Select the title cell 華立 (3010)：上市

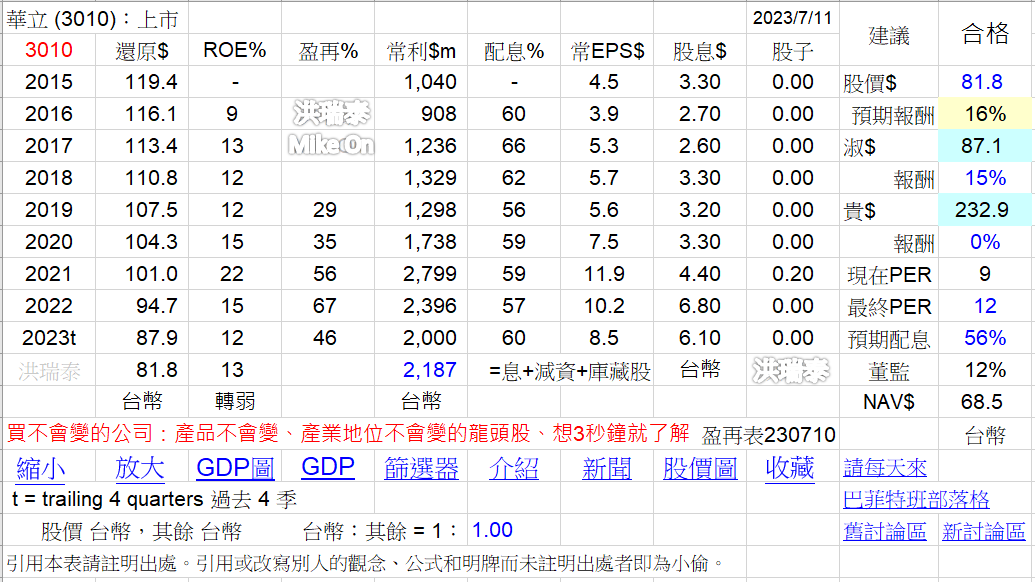point(92,19)
